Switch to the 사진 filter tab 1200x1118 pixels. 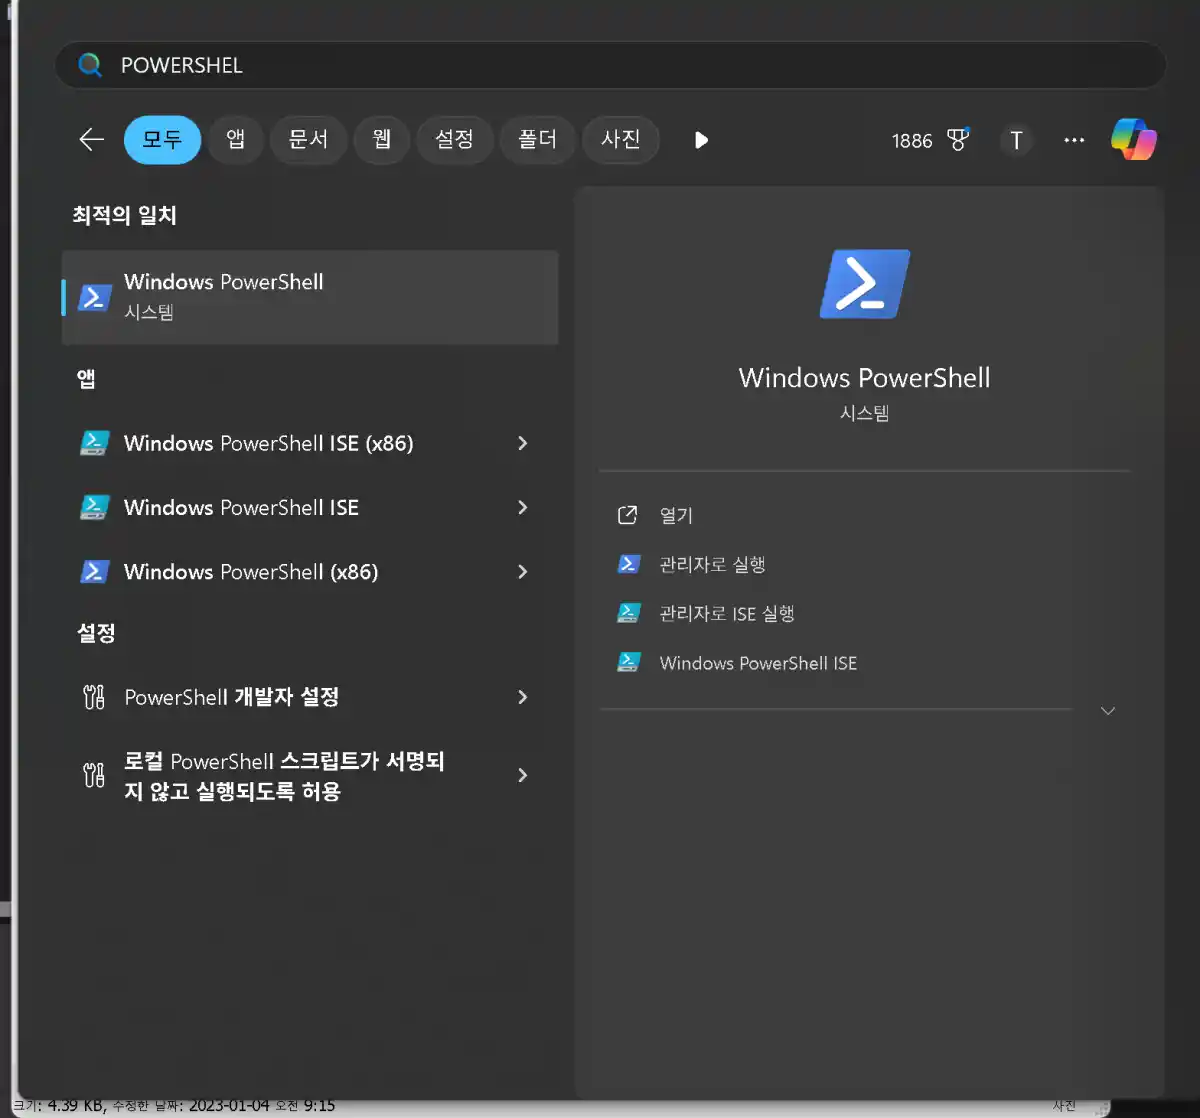click(620, 140)
